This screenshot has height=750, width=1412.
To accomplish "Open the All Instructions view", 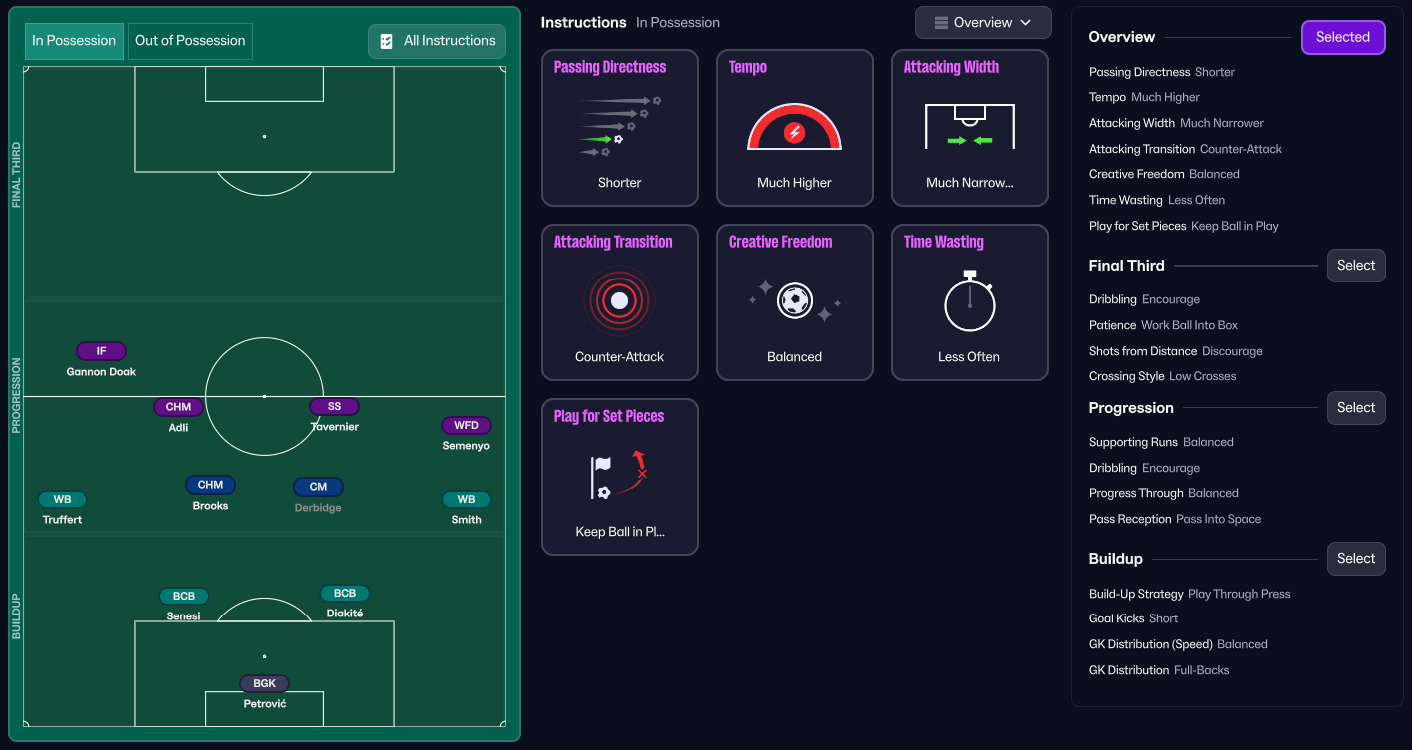I will point(449,41).
